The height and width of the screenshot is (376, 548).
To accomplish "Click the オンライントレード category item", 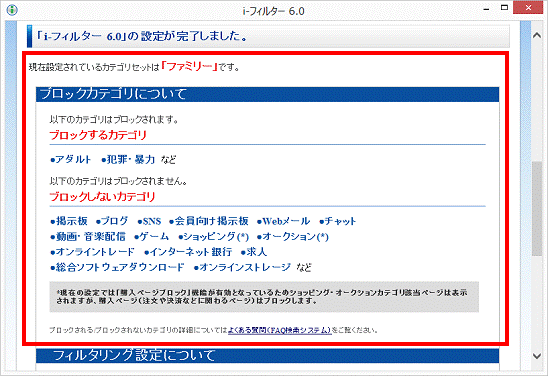I will point(92,252).
